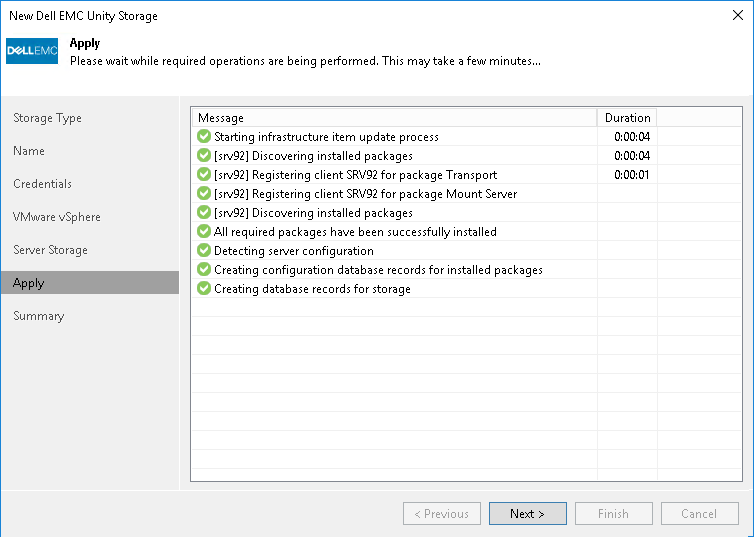754x537 pixels.
Task: Select 'All required packages have been successfully installed'
Action: (x=355, y=232)
